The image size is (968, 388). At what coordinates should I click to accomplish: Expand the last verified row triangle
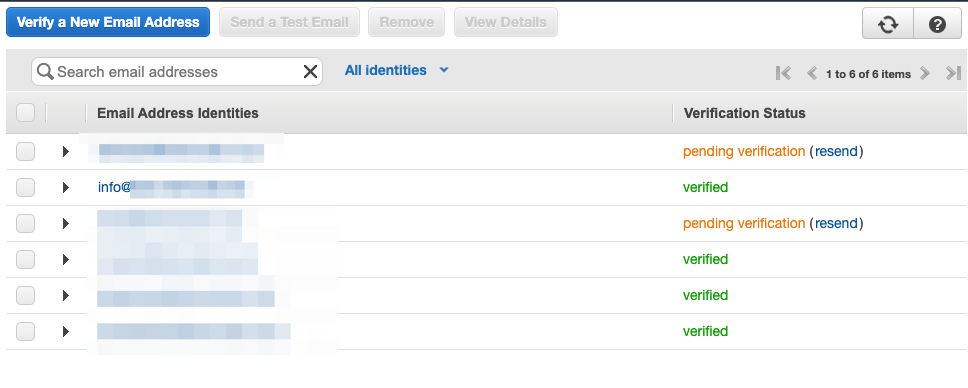(x=66, y=332)
